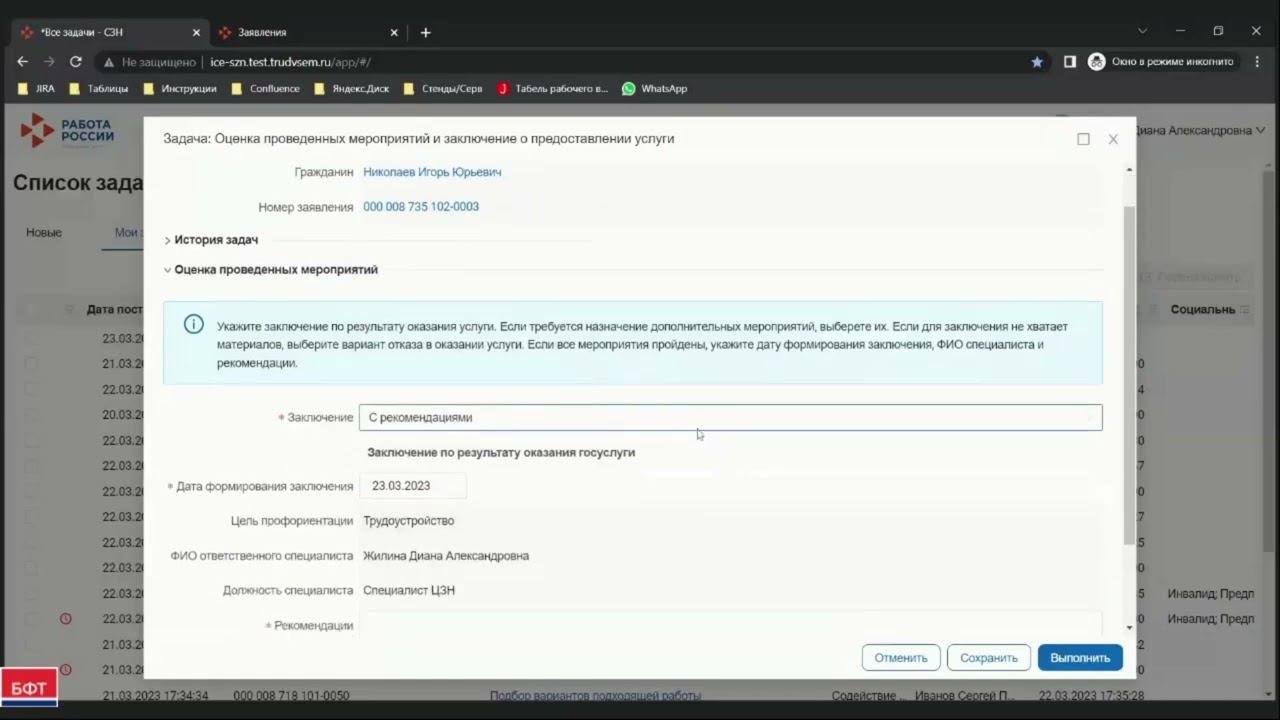Open the WhatsApp bookmark
1280x720 pixels.
point(655,88)
